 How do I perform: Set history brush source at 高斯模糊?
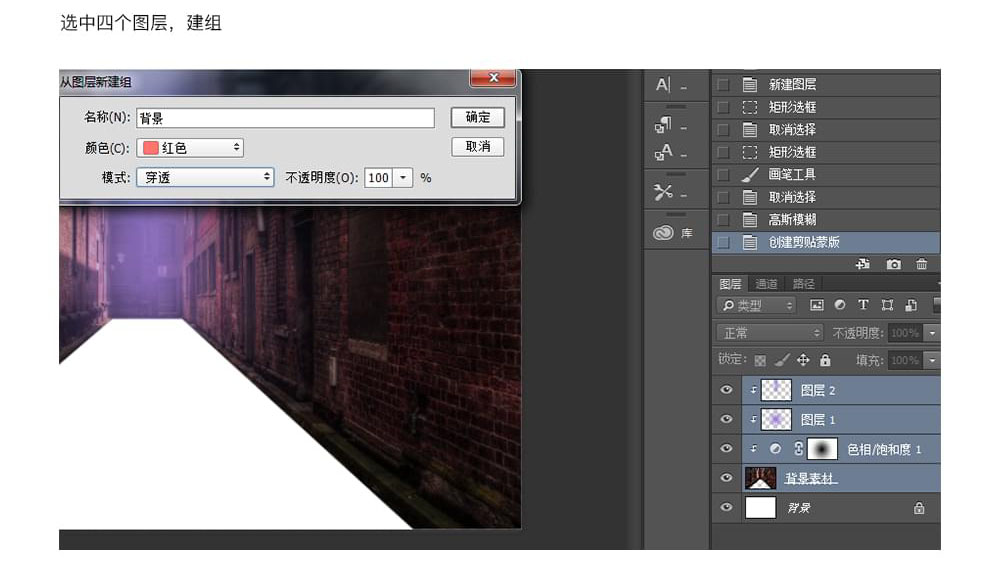(723, 220)
